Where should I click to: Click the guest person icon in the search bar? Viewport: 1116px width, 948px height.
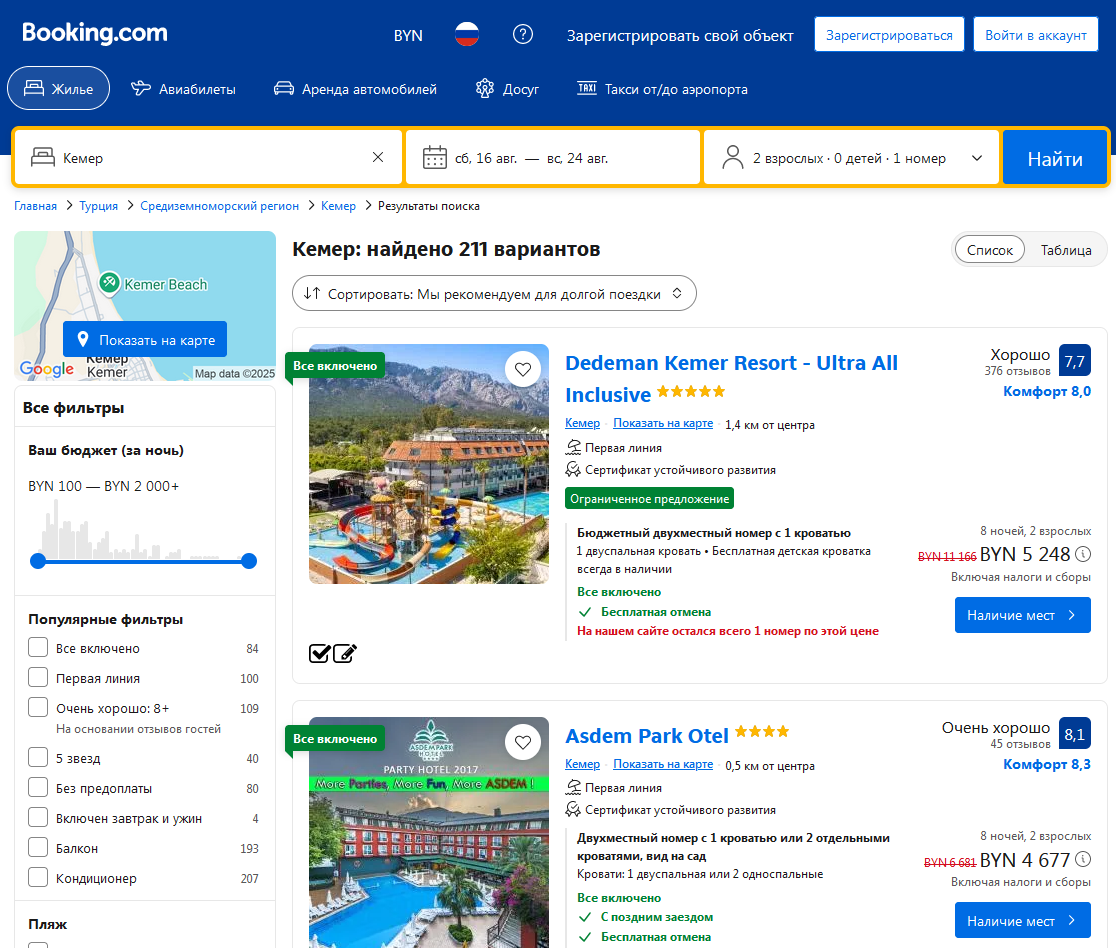(x=732, y=157)
